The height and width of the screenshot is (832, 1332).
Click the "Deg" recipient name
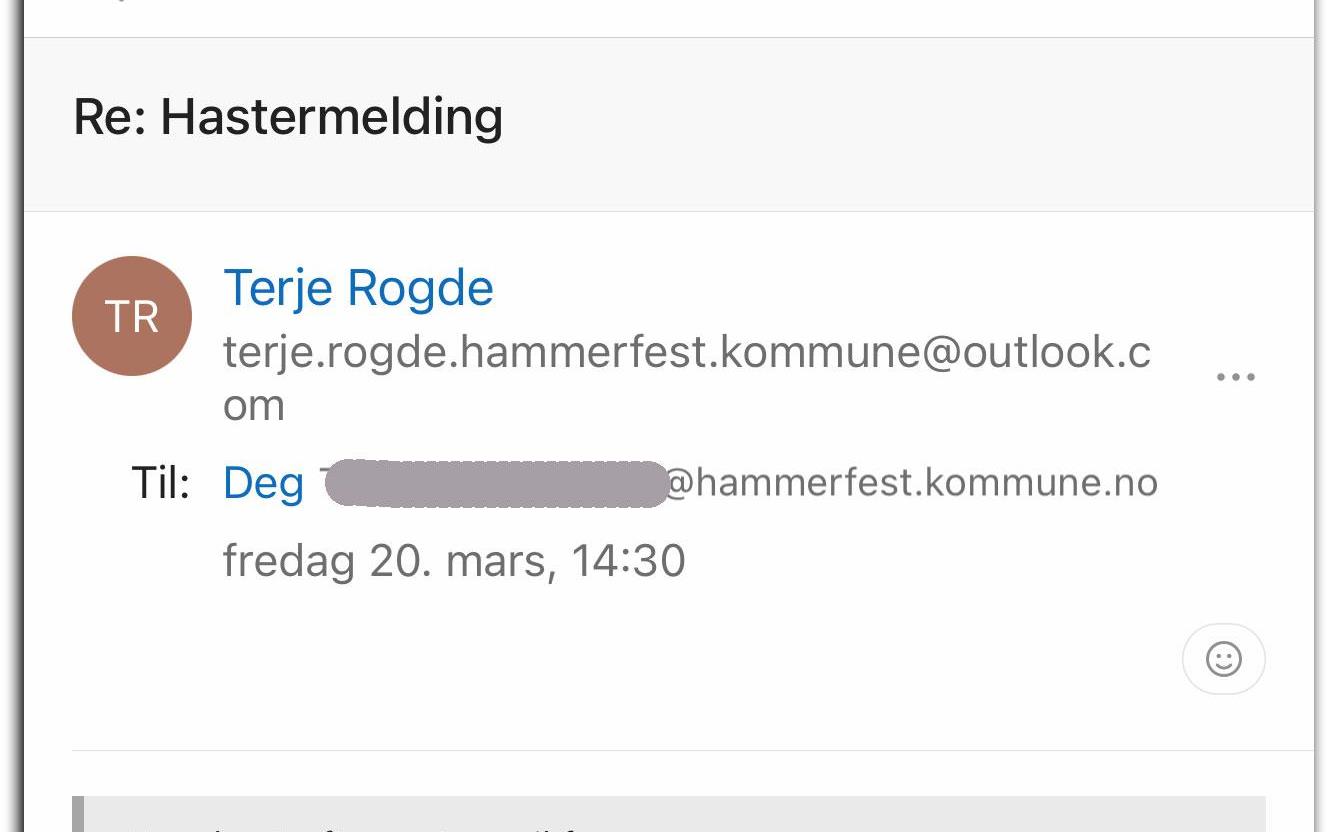click(x=263, y=484)
